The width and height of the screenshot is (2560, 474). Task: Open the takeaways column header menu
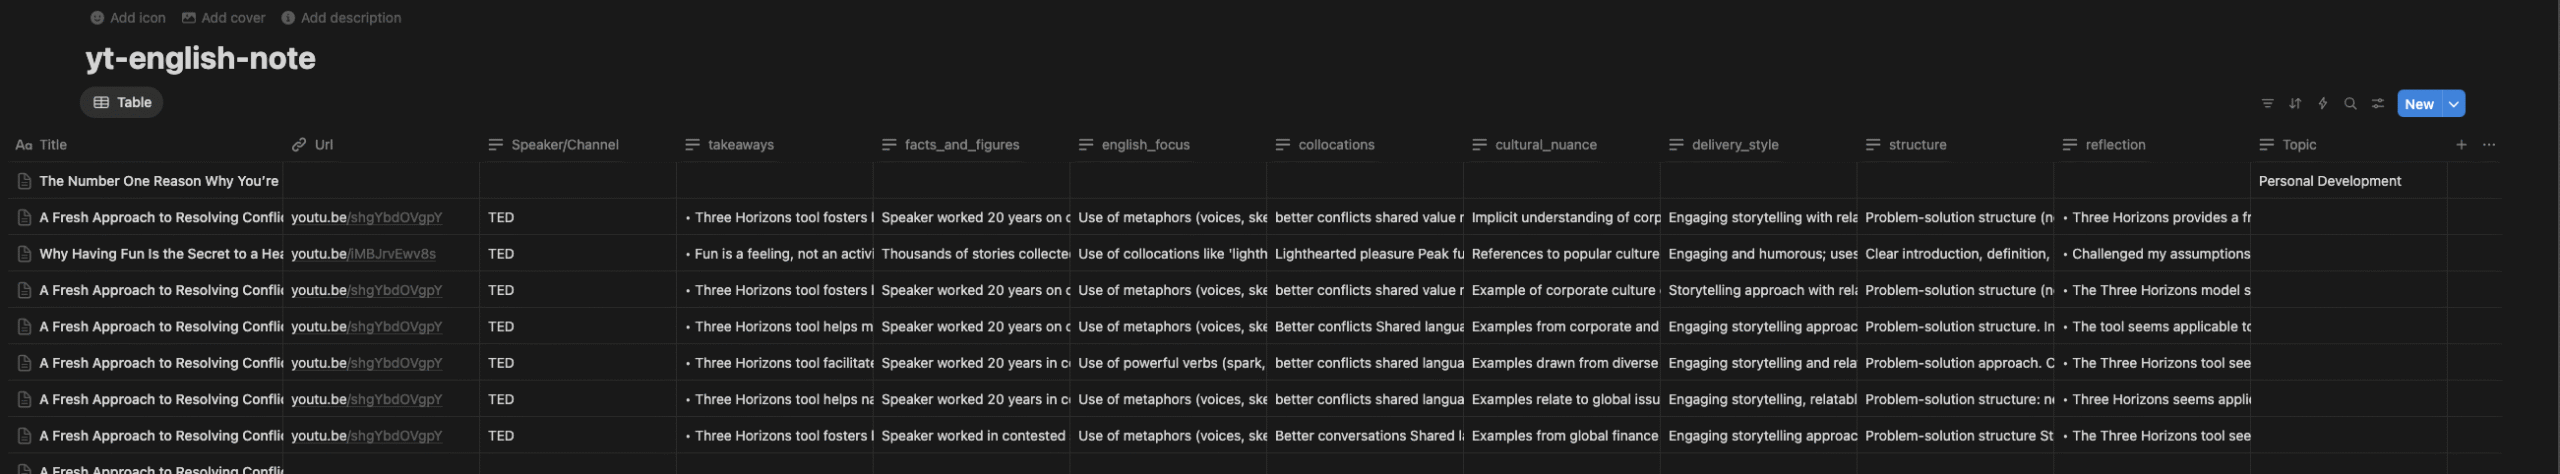(x=775, y=145)
